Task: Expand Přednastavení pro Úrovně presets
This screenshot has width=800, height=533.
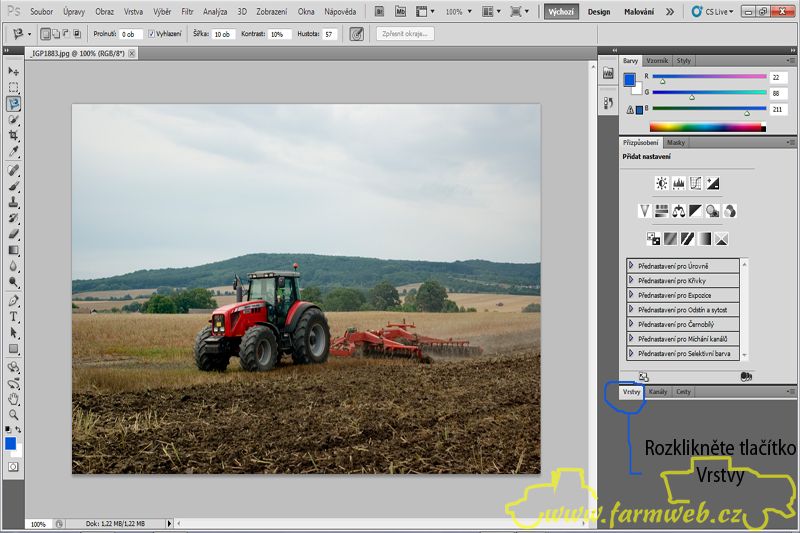Action: pyautogui.click(x=632, y=265)
